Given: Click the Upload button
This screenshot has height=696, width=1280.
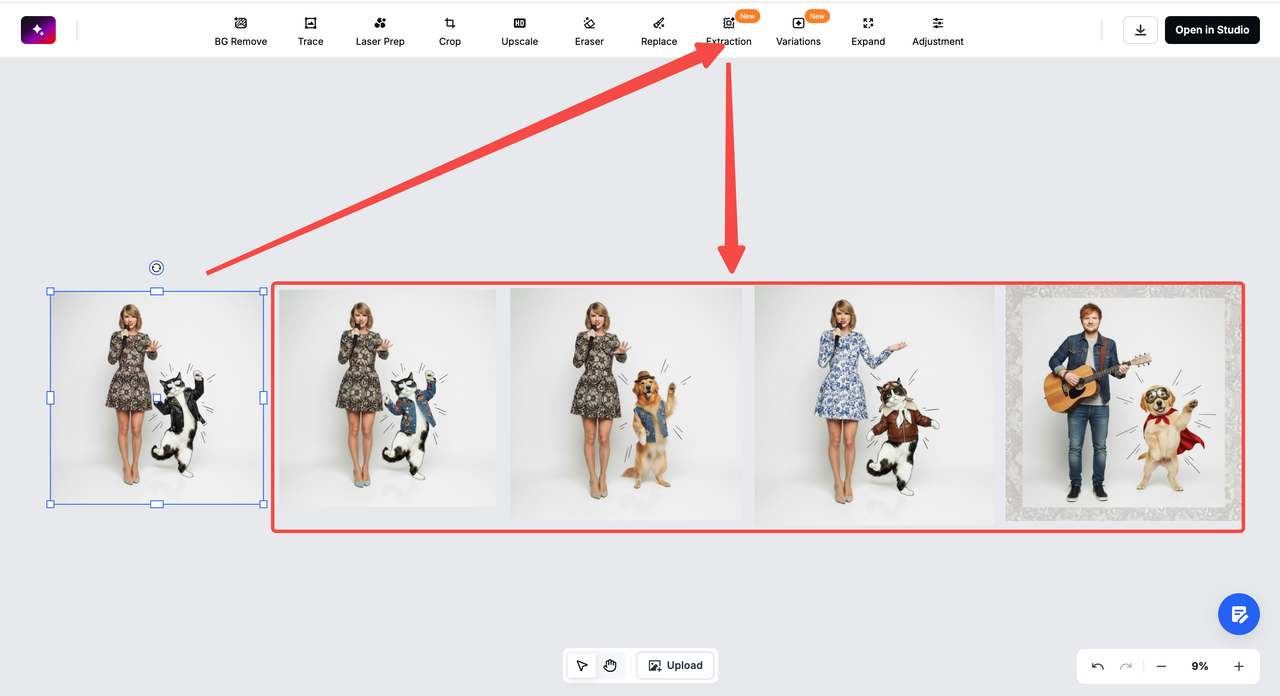Looking at the screenshot, I should (675, 666).
